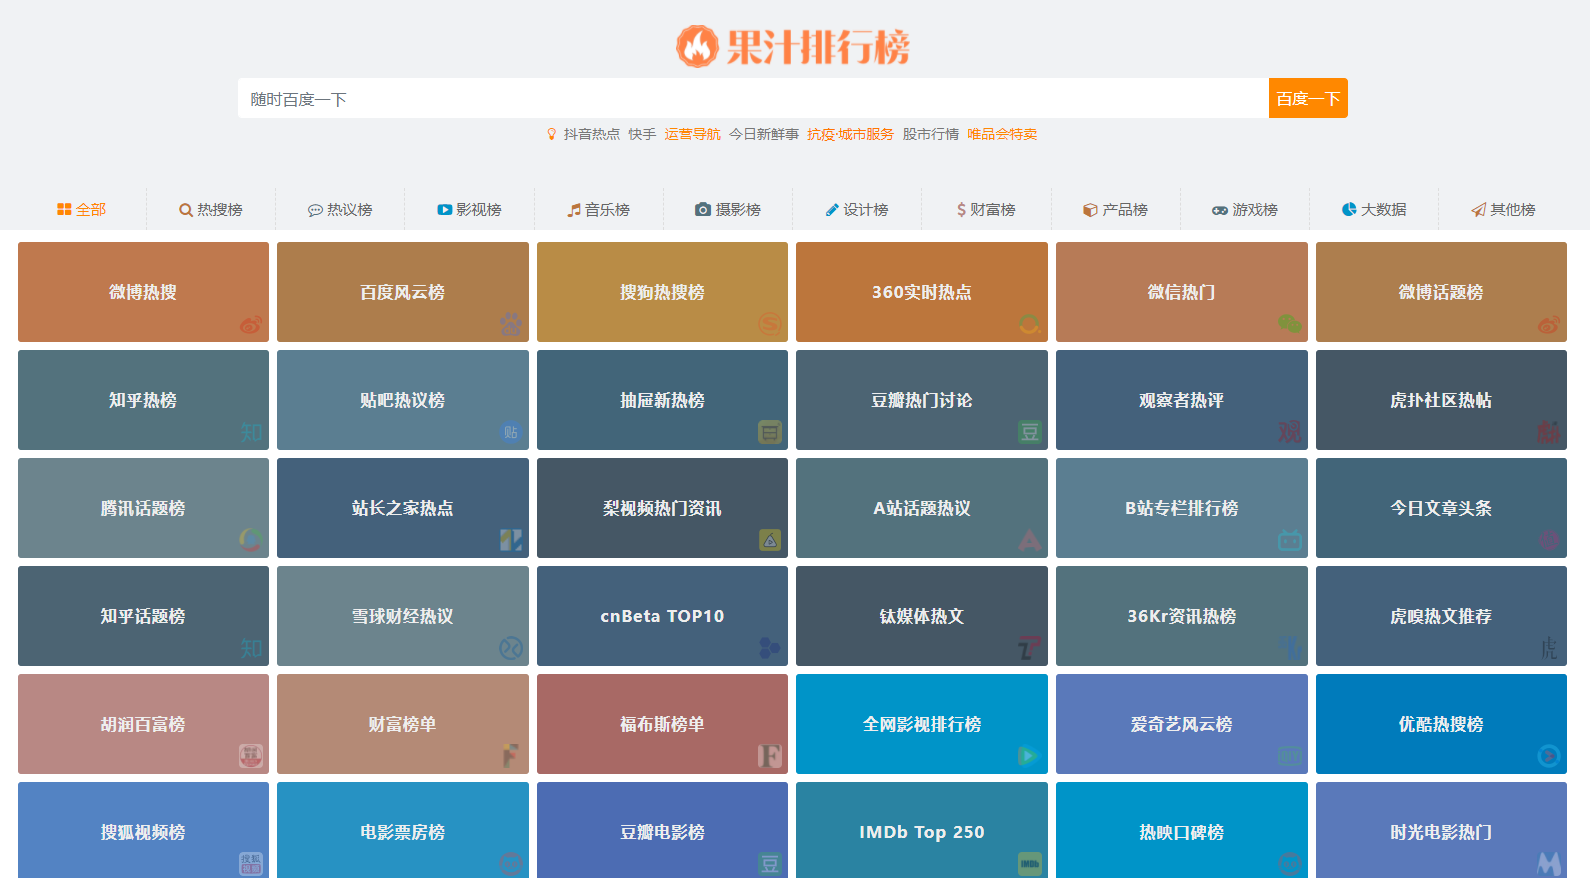
Task: Open the 虎嗅热文推荐 card
Action: pyautogui.click(x=1441, y=616)
